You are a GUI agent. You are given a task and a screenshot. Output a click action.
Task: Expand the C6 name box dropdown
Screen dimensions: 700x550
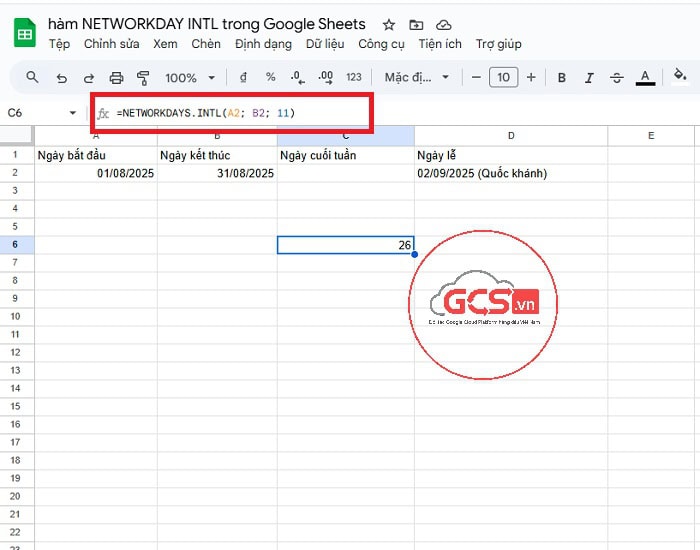coord(73,113)
